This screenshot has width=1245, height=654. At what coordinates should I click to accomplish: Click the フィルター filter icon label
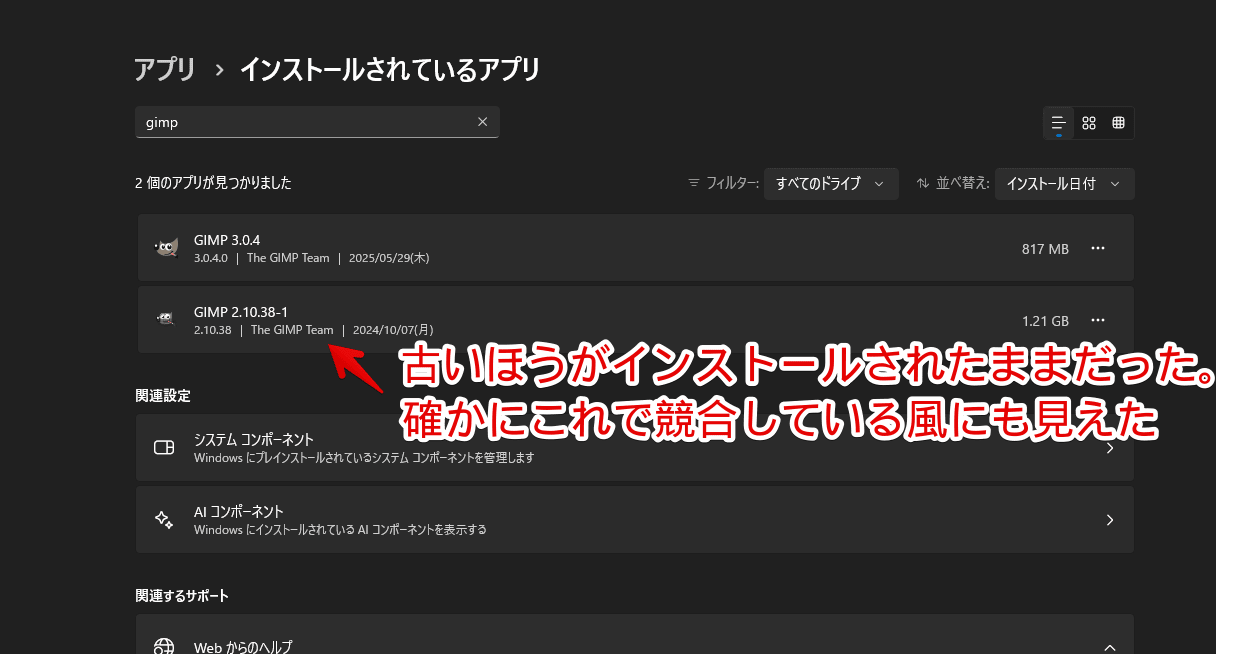point(723,184)
